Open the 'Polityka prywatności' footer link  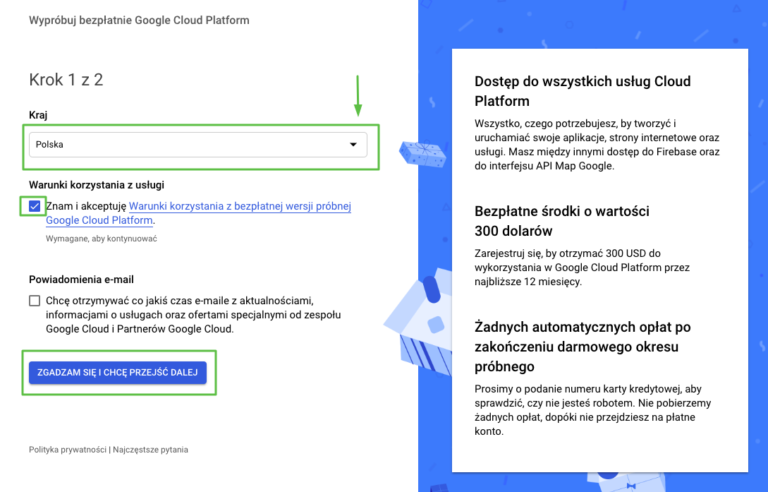tap(67, 450)
